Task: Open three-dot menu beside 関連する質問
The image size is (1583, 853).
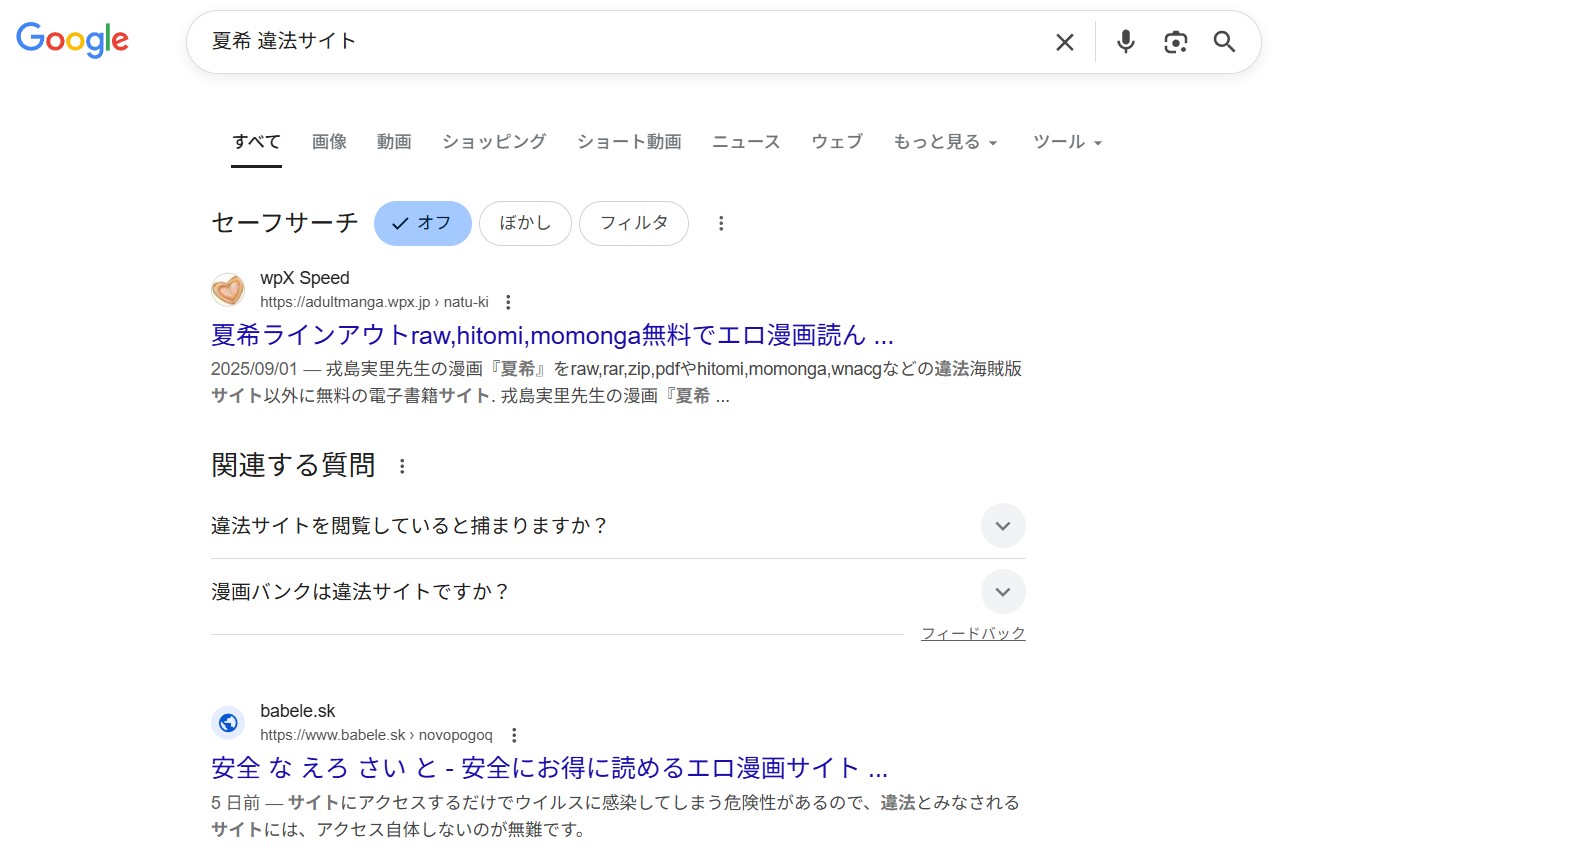Action: pos(402,466)
